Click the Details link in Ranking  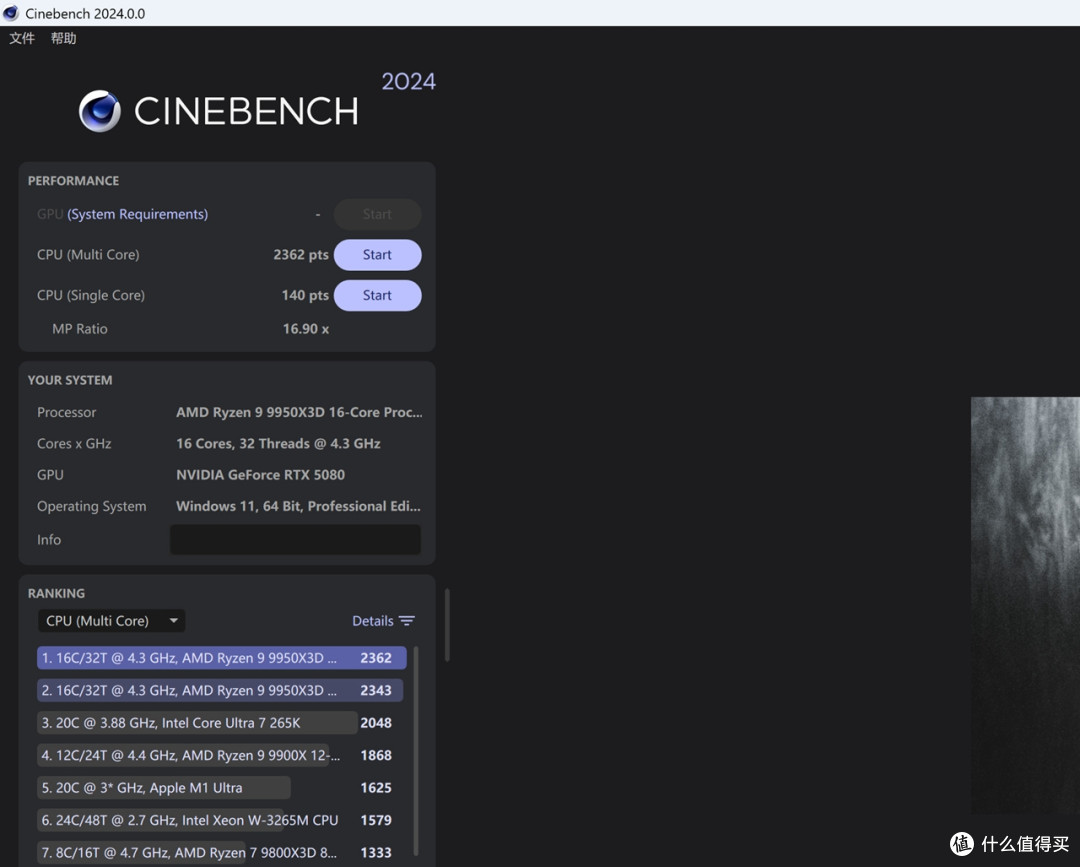[373, 621]
